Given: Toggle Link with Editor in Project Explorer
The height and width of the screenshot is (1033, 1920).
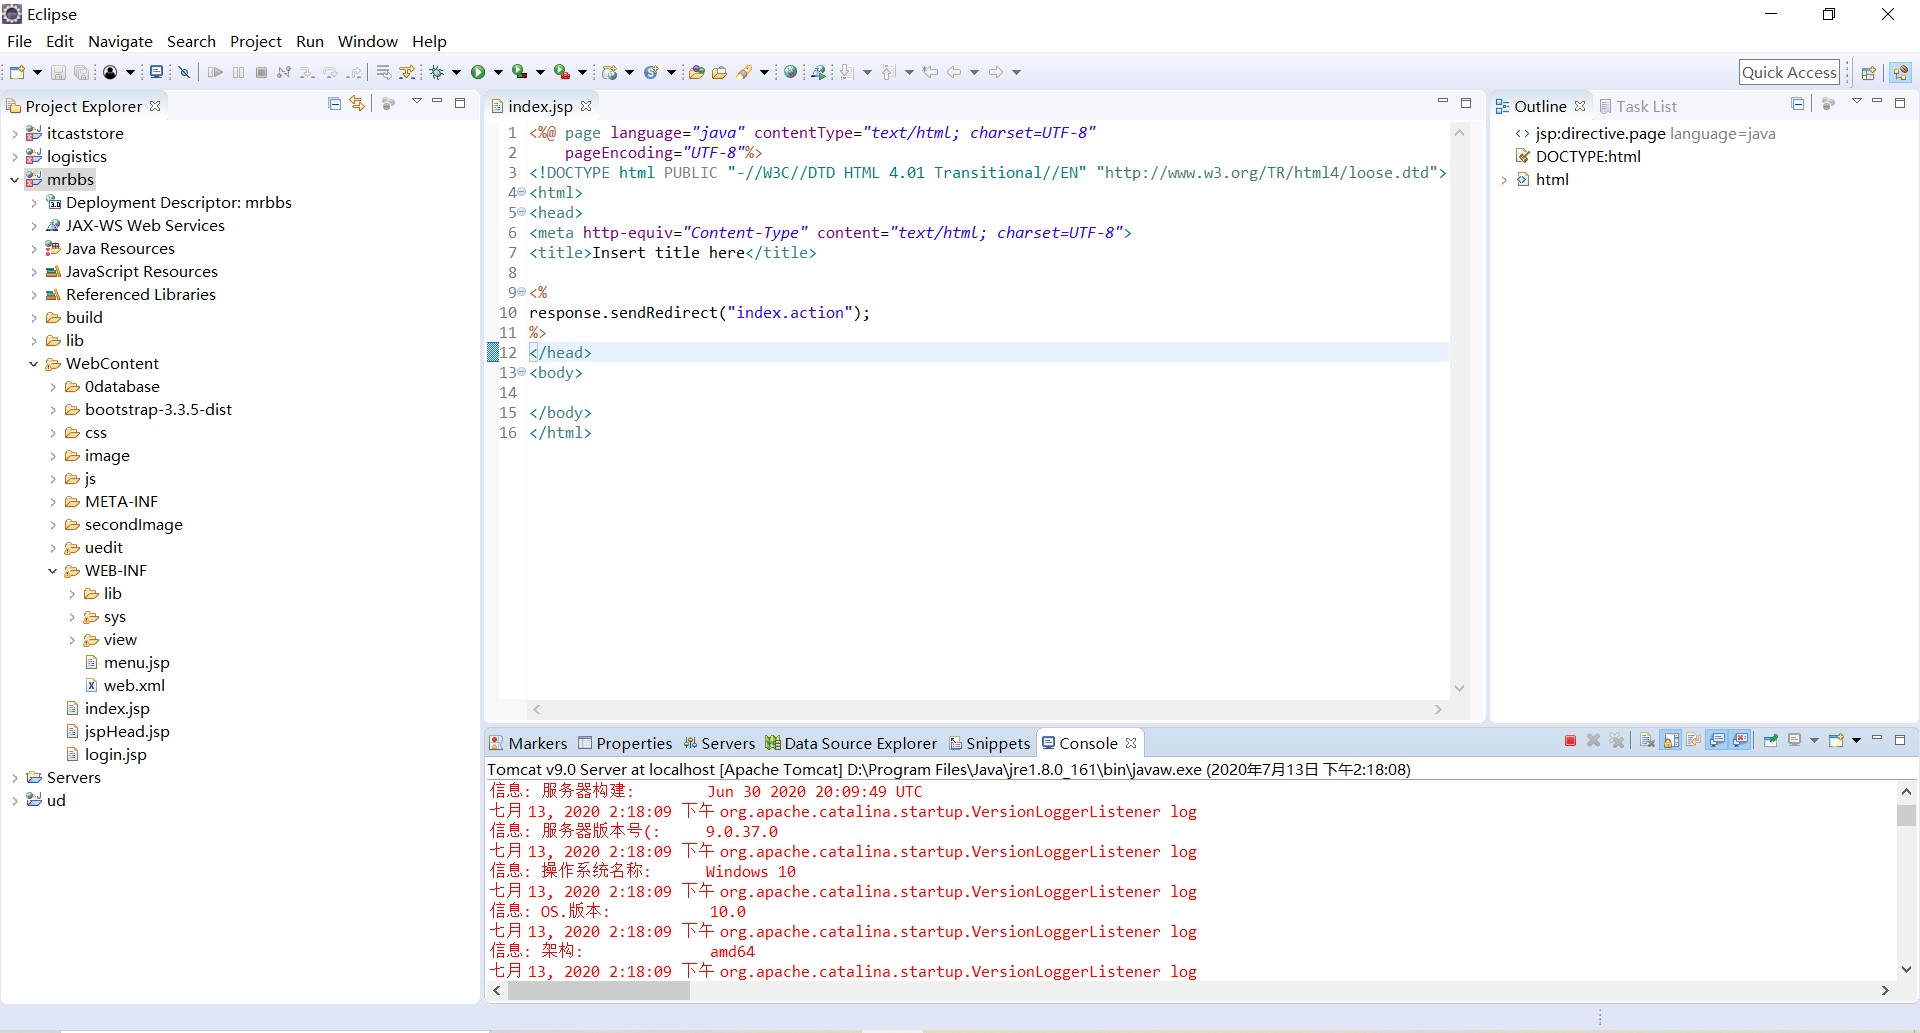Looking at the screenshot, I should click(x=357, y=104).
